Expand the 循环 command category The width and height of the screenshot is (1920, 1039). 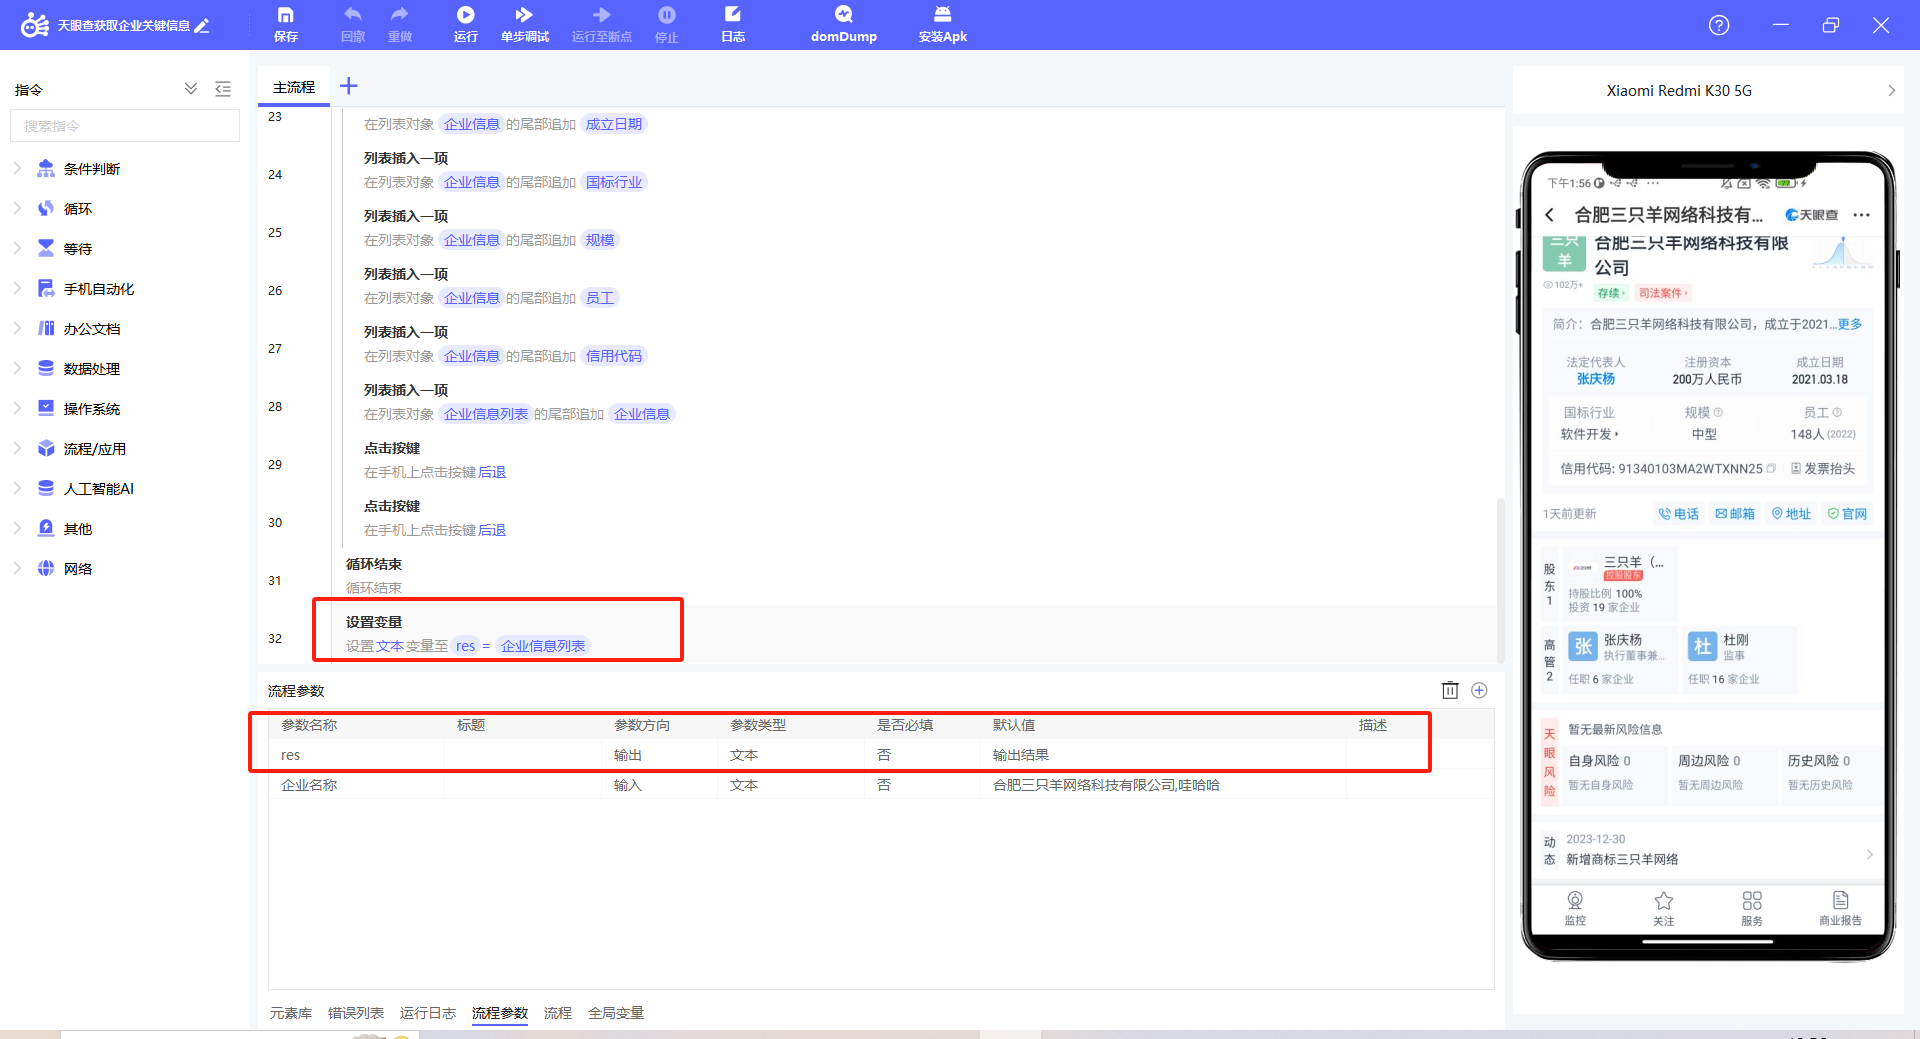pyautogui.click(x=17, y=209)
